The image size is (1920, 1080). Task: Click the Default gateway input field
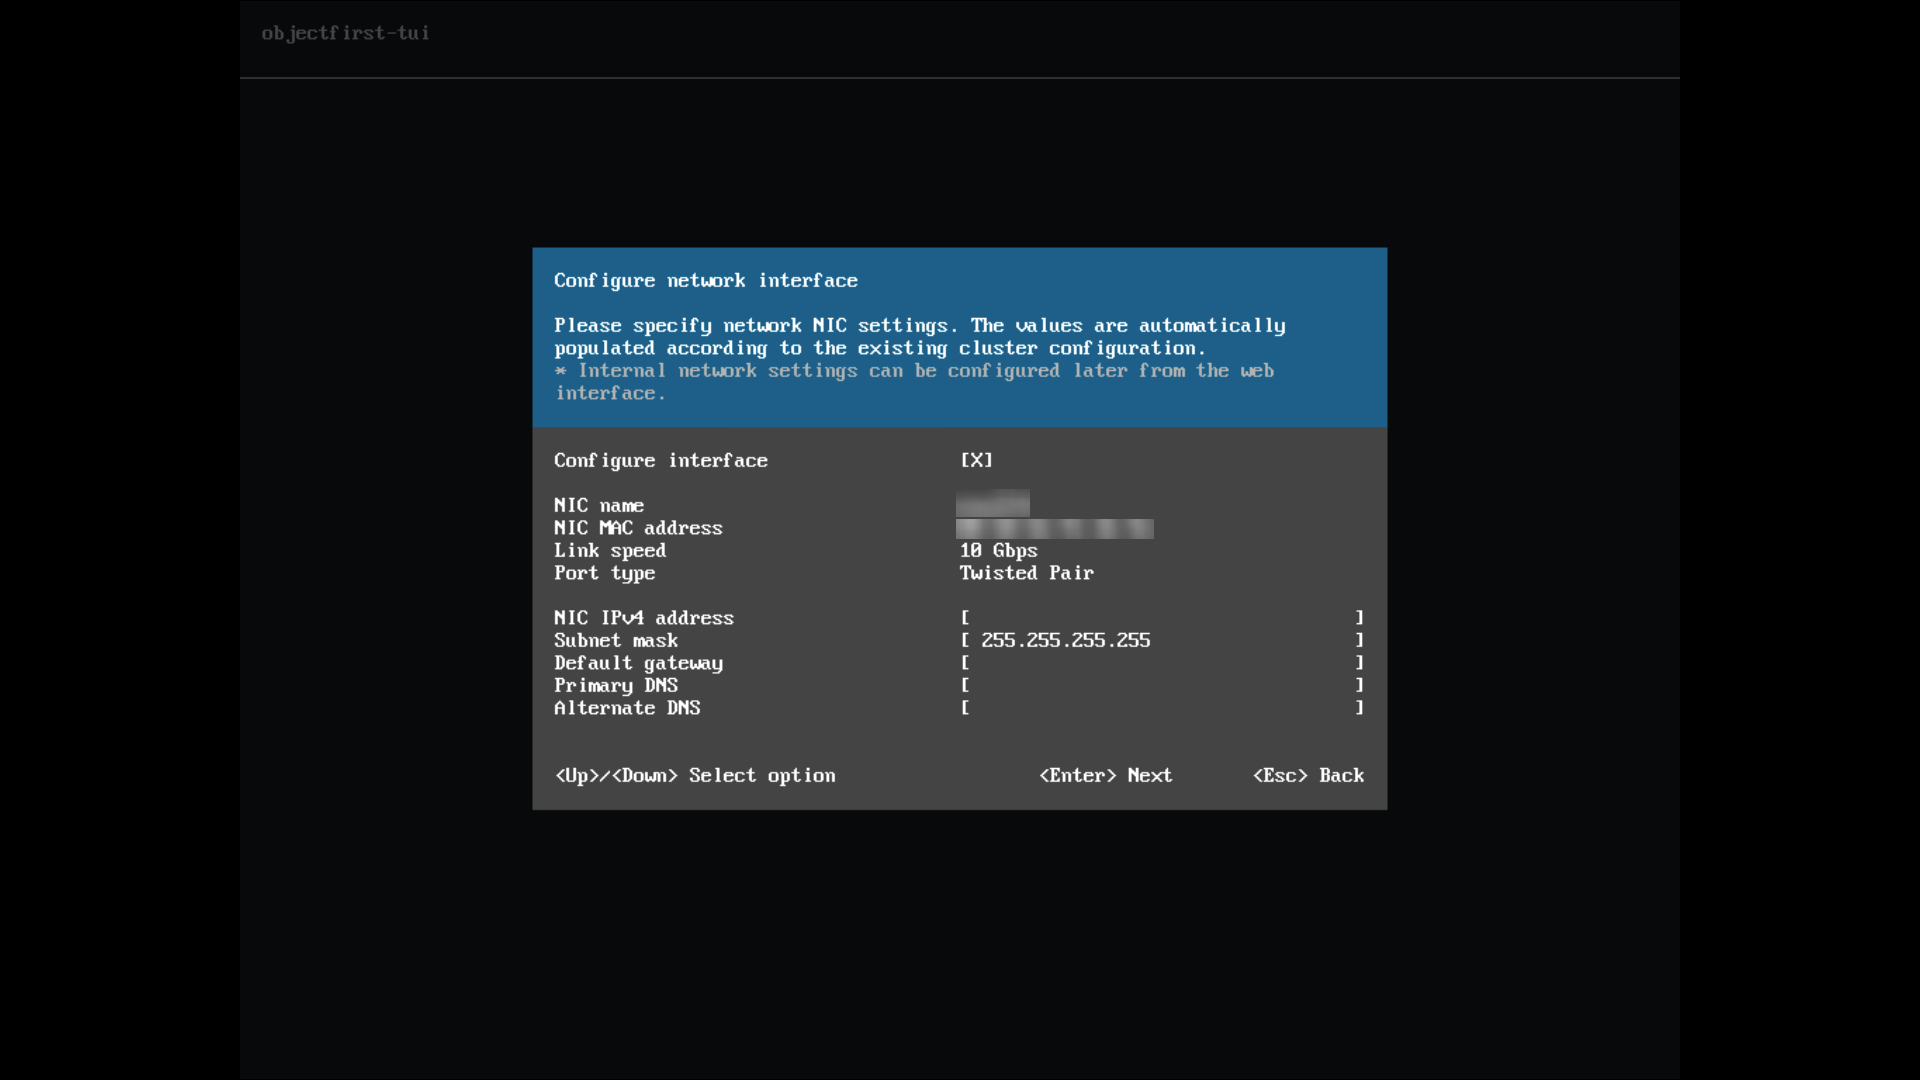click(1162, 663)
